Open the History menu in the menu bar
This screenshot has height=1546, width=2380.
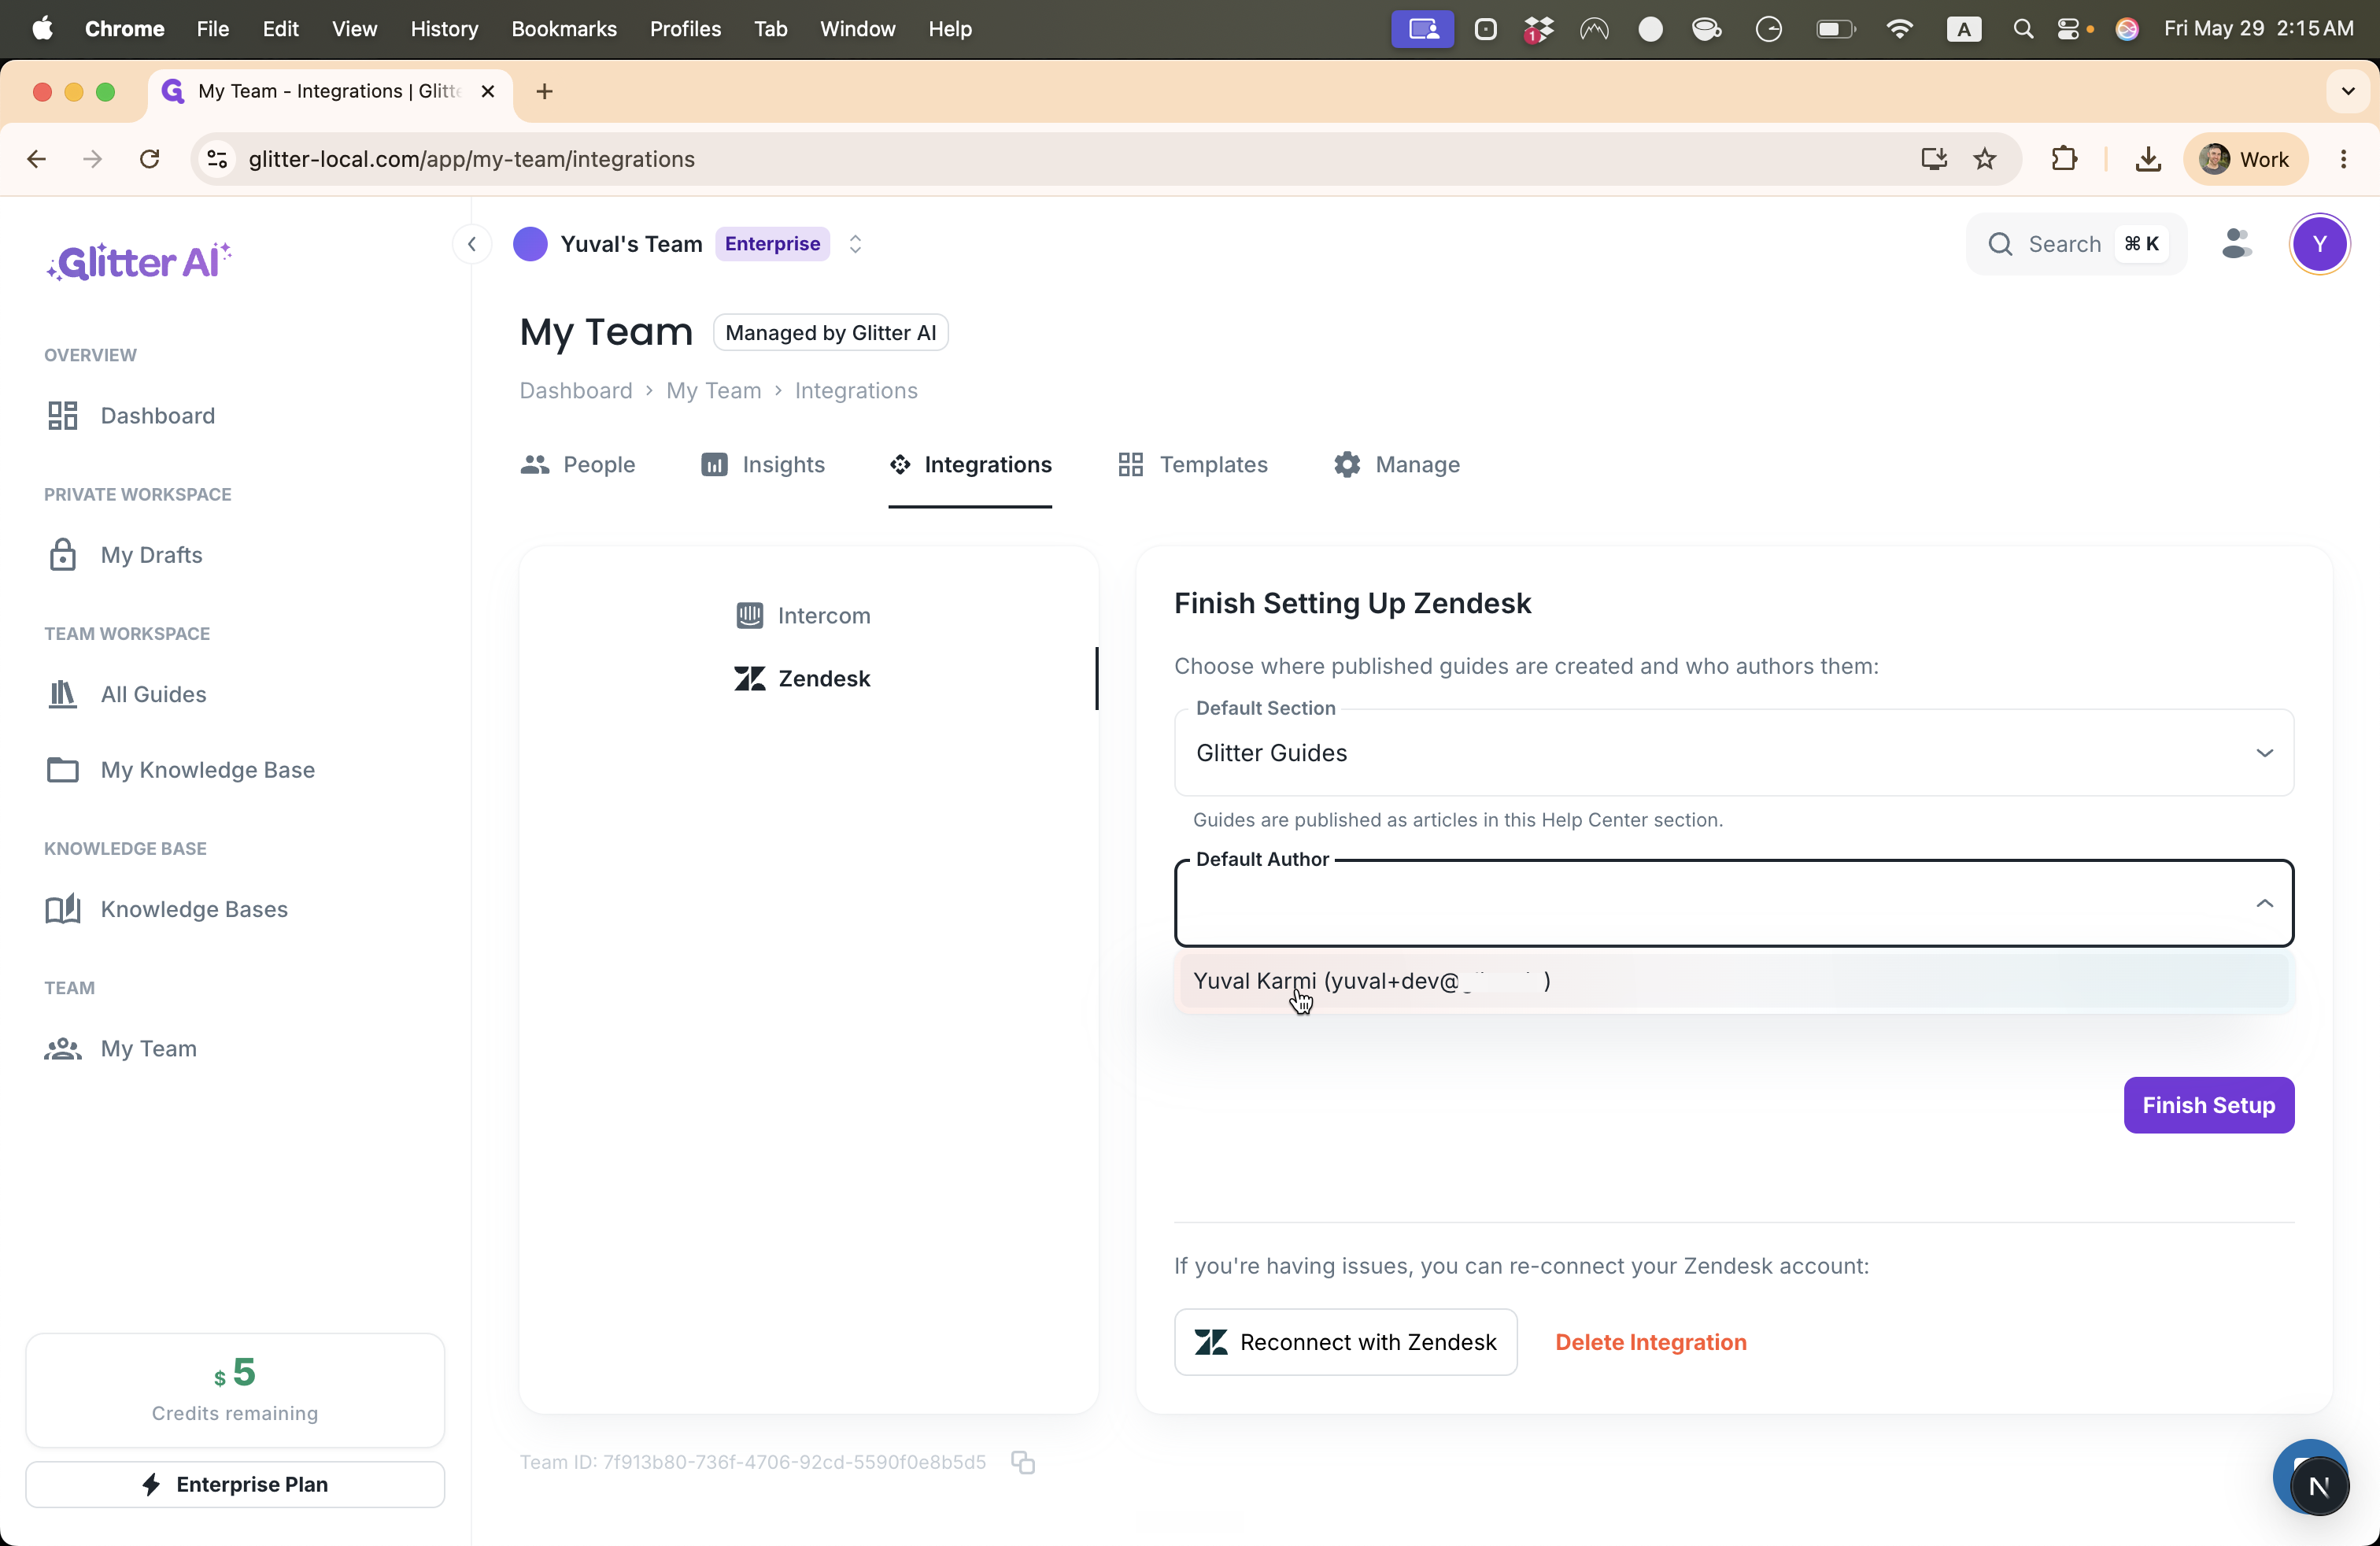(x=444, y=29)
